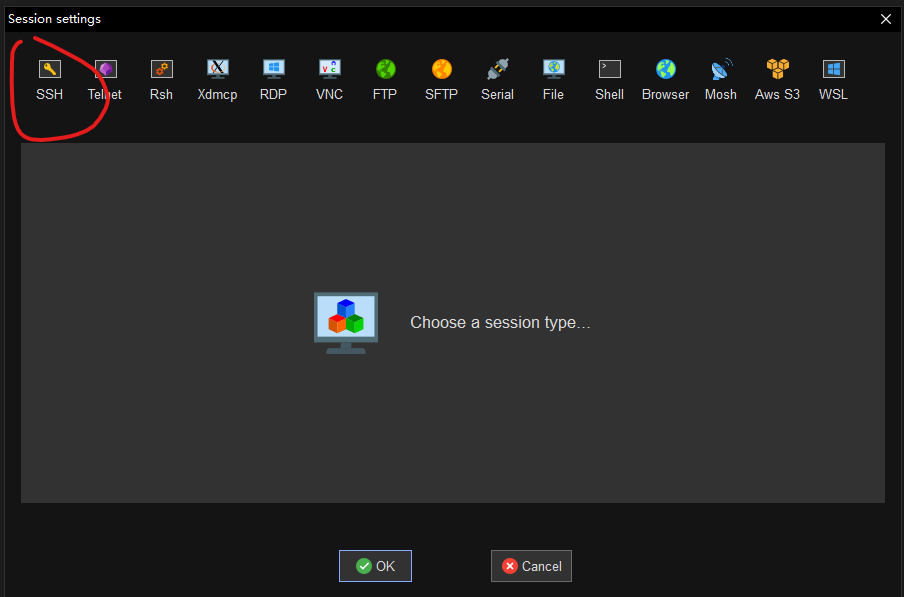Select the FTP session icon
Screen dimensions: 904x597
[385, 80]
